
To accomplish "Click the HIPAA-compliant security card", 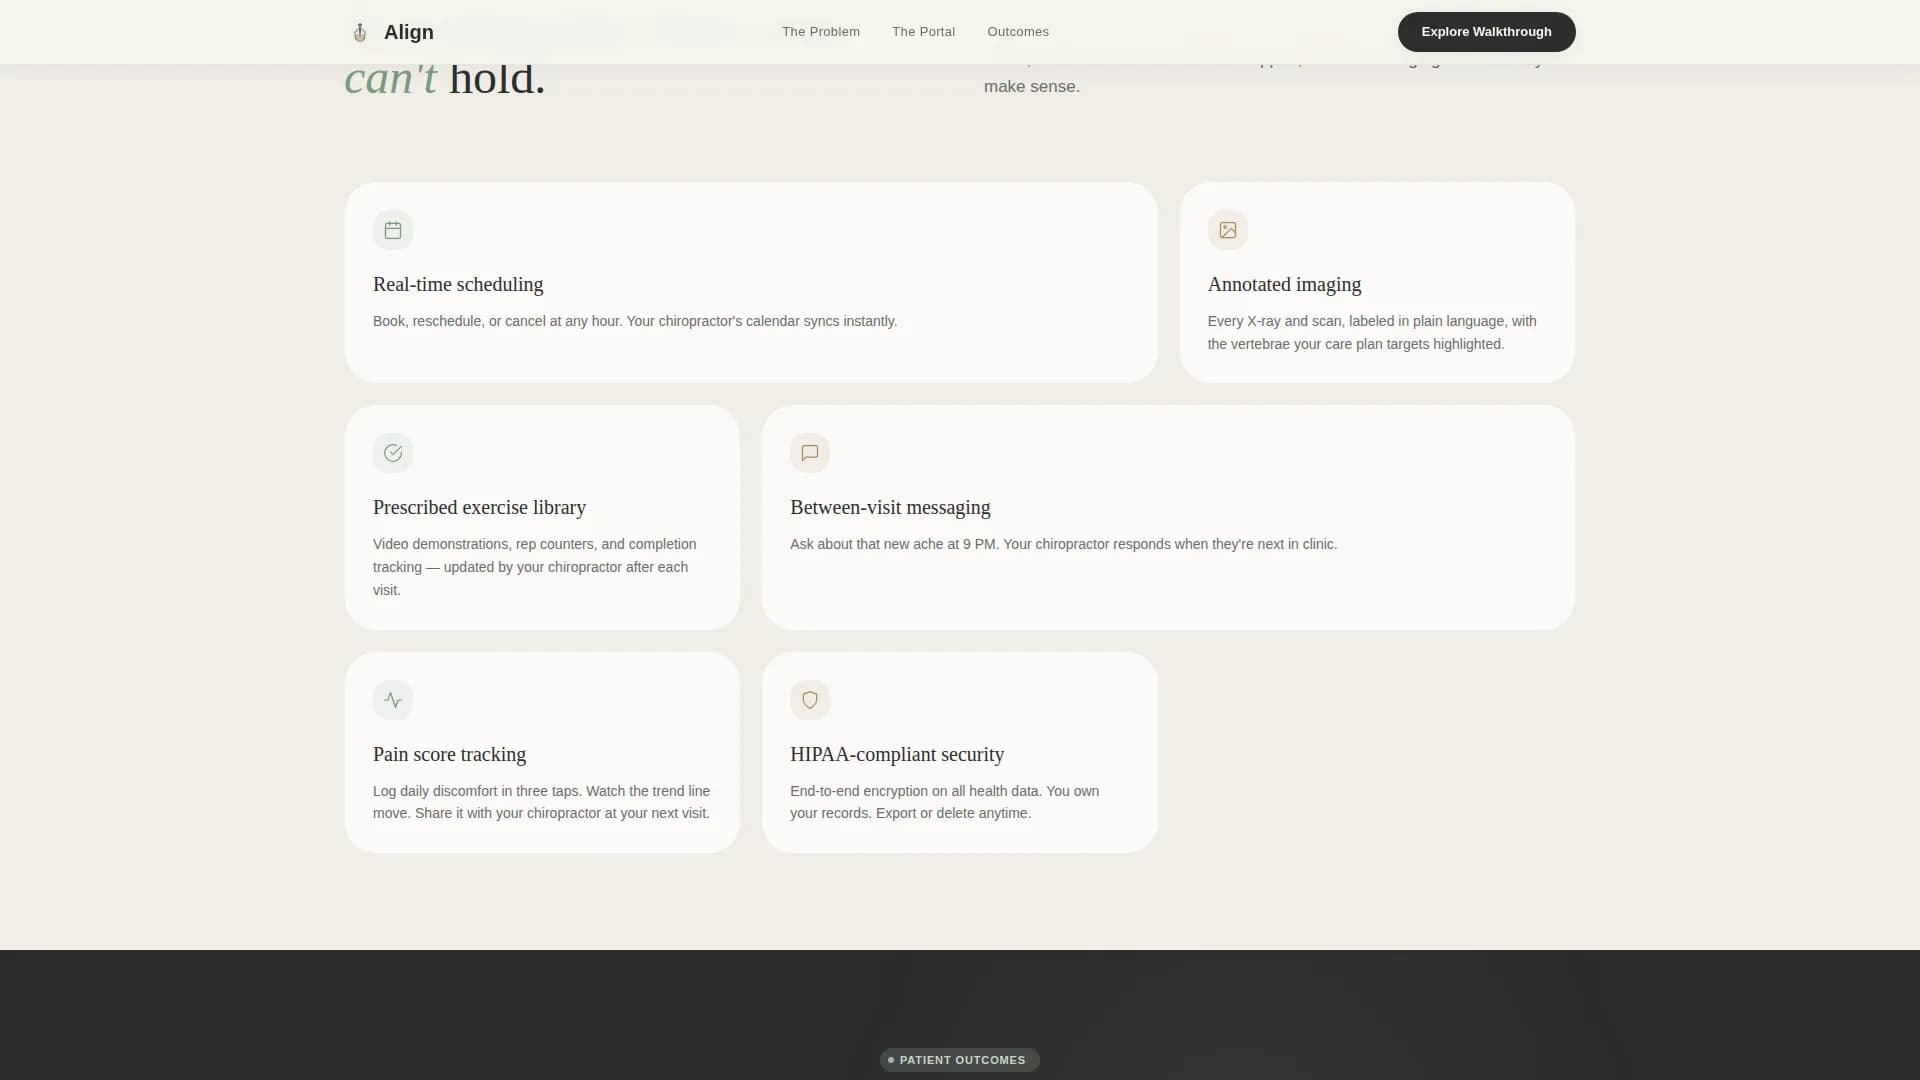I will click(x=959, y=753).
